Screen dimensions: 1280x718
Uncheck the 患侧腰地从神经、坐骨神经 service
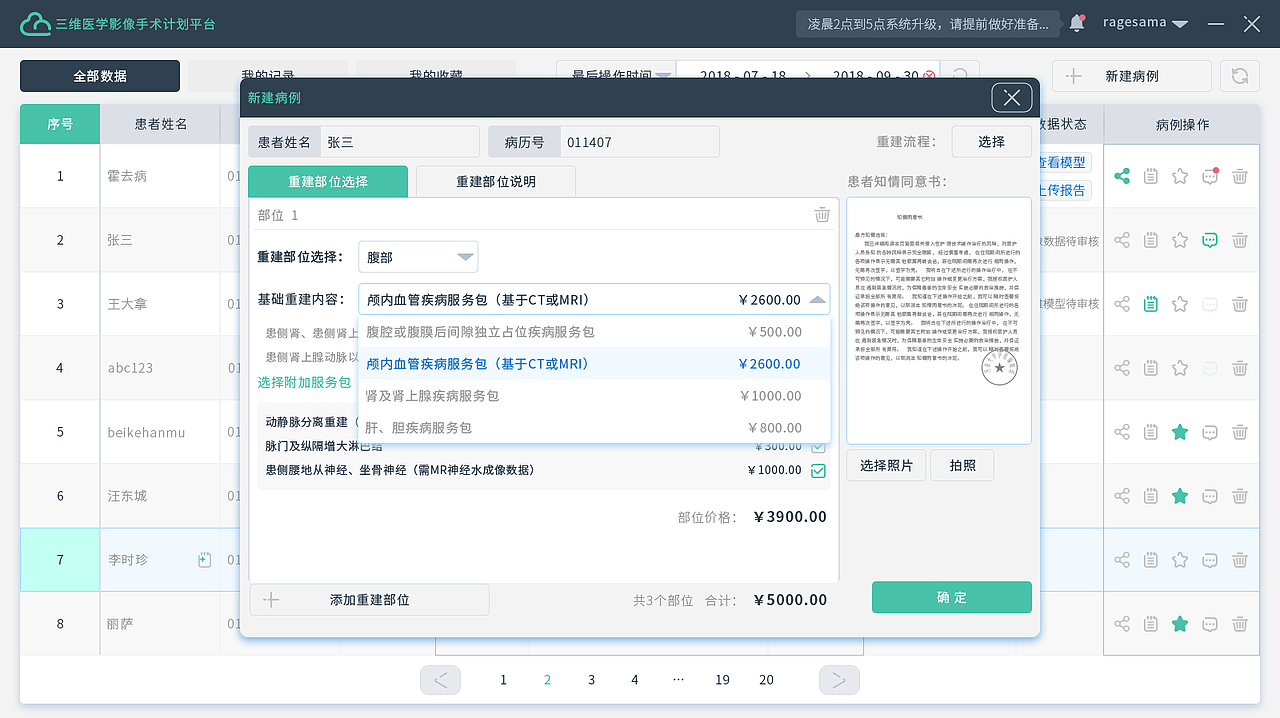pos(819,471)
